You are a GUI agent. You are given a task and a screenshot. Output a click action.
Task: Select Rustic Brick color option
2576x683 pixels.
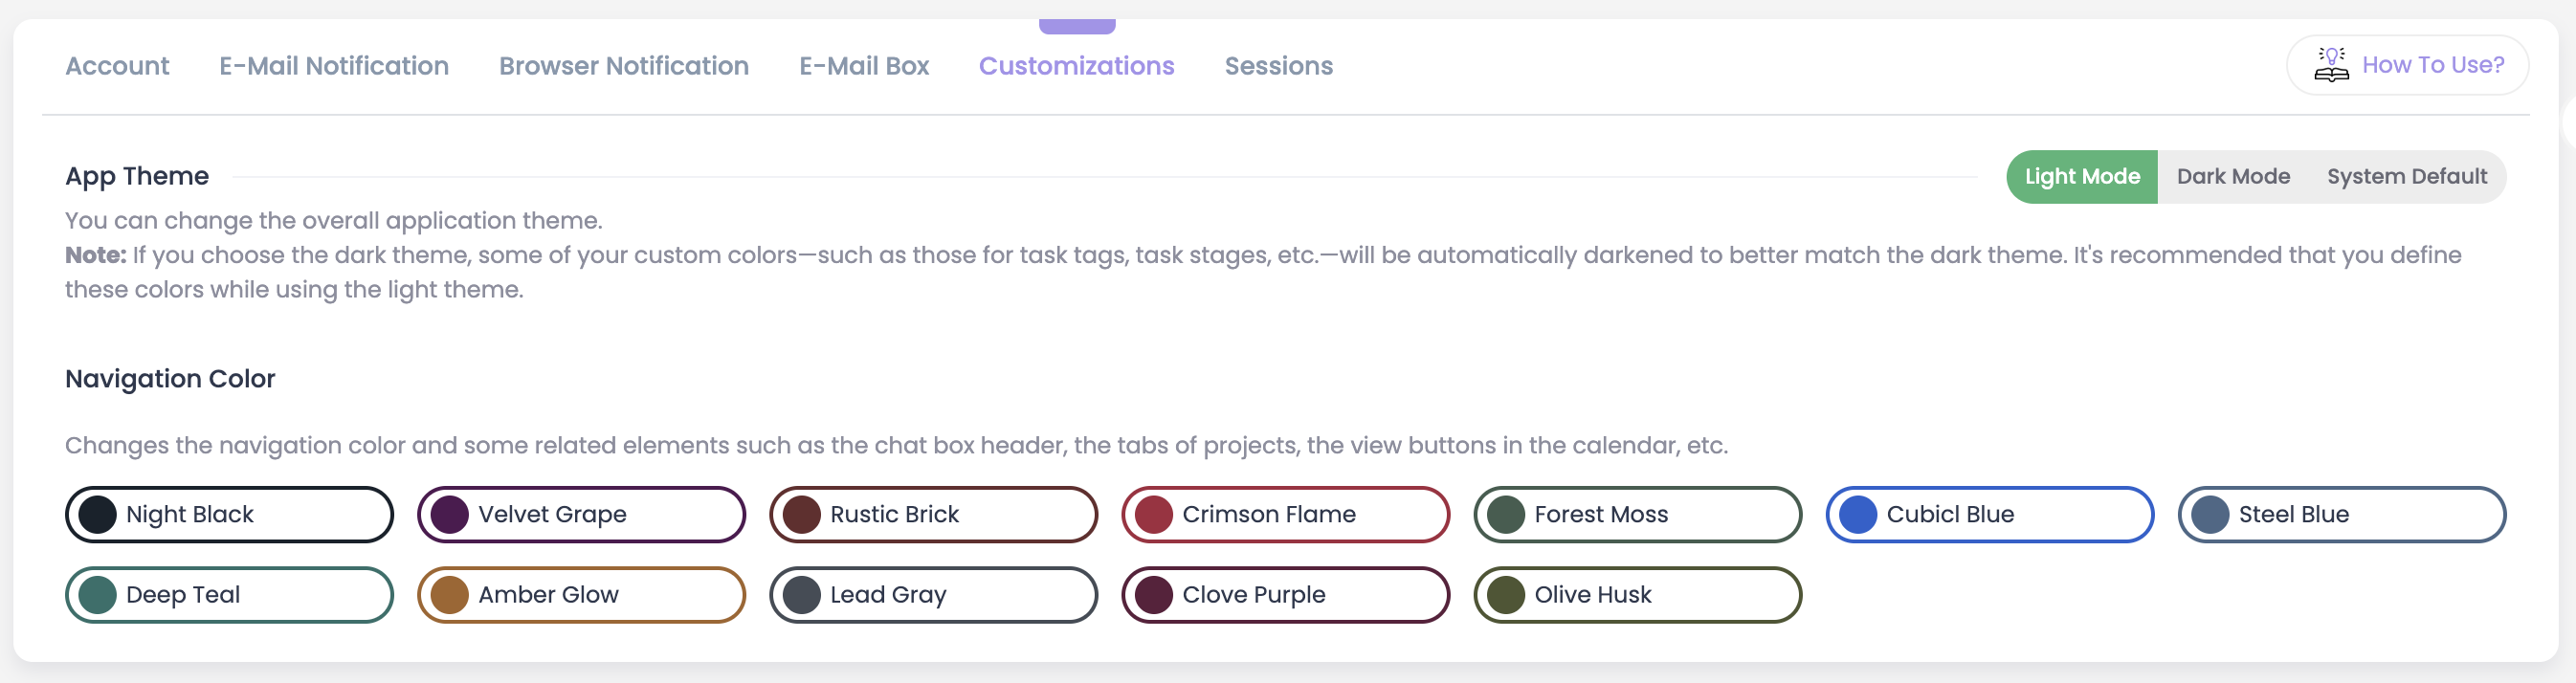coord(933,514)
